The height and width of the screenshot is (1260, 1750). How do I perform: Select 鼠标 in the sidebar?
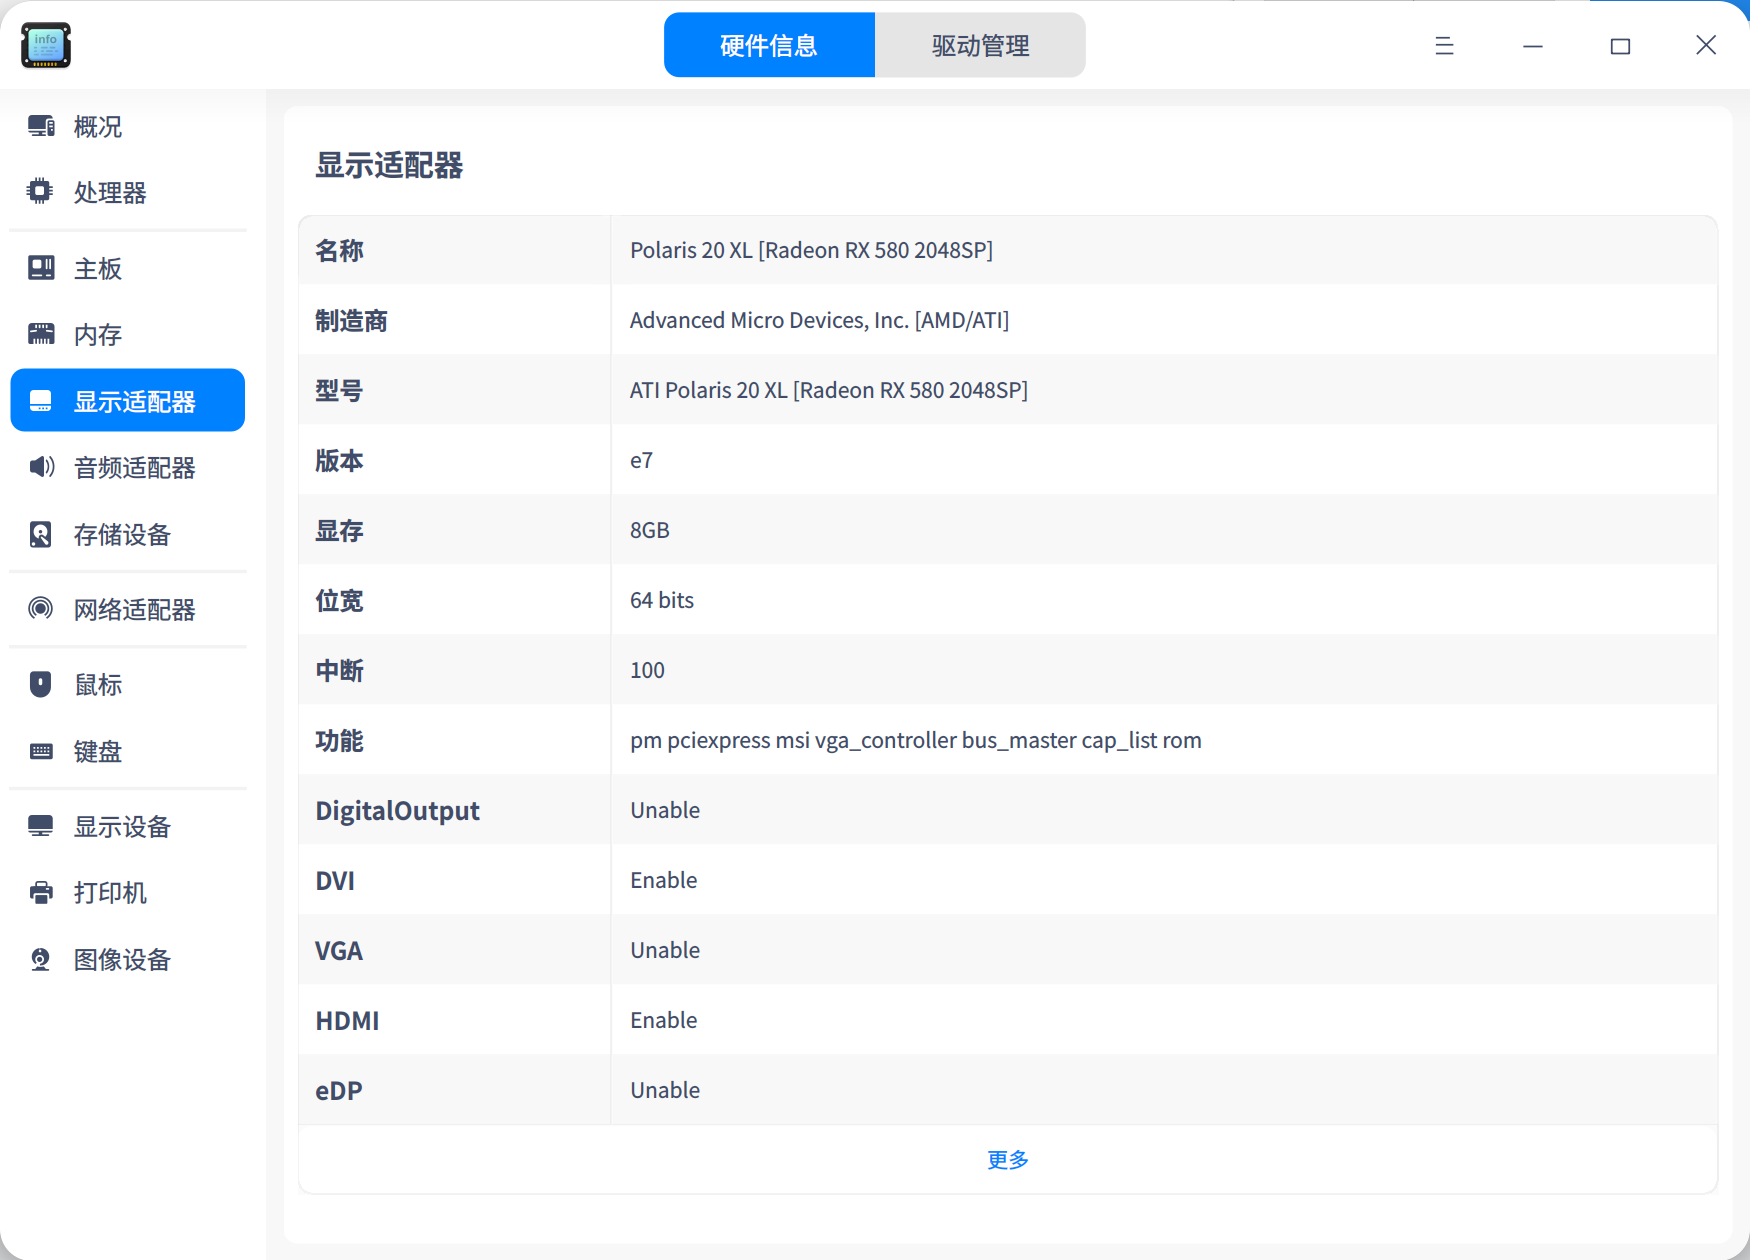[128, 684]
